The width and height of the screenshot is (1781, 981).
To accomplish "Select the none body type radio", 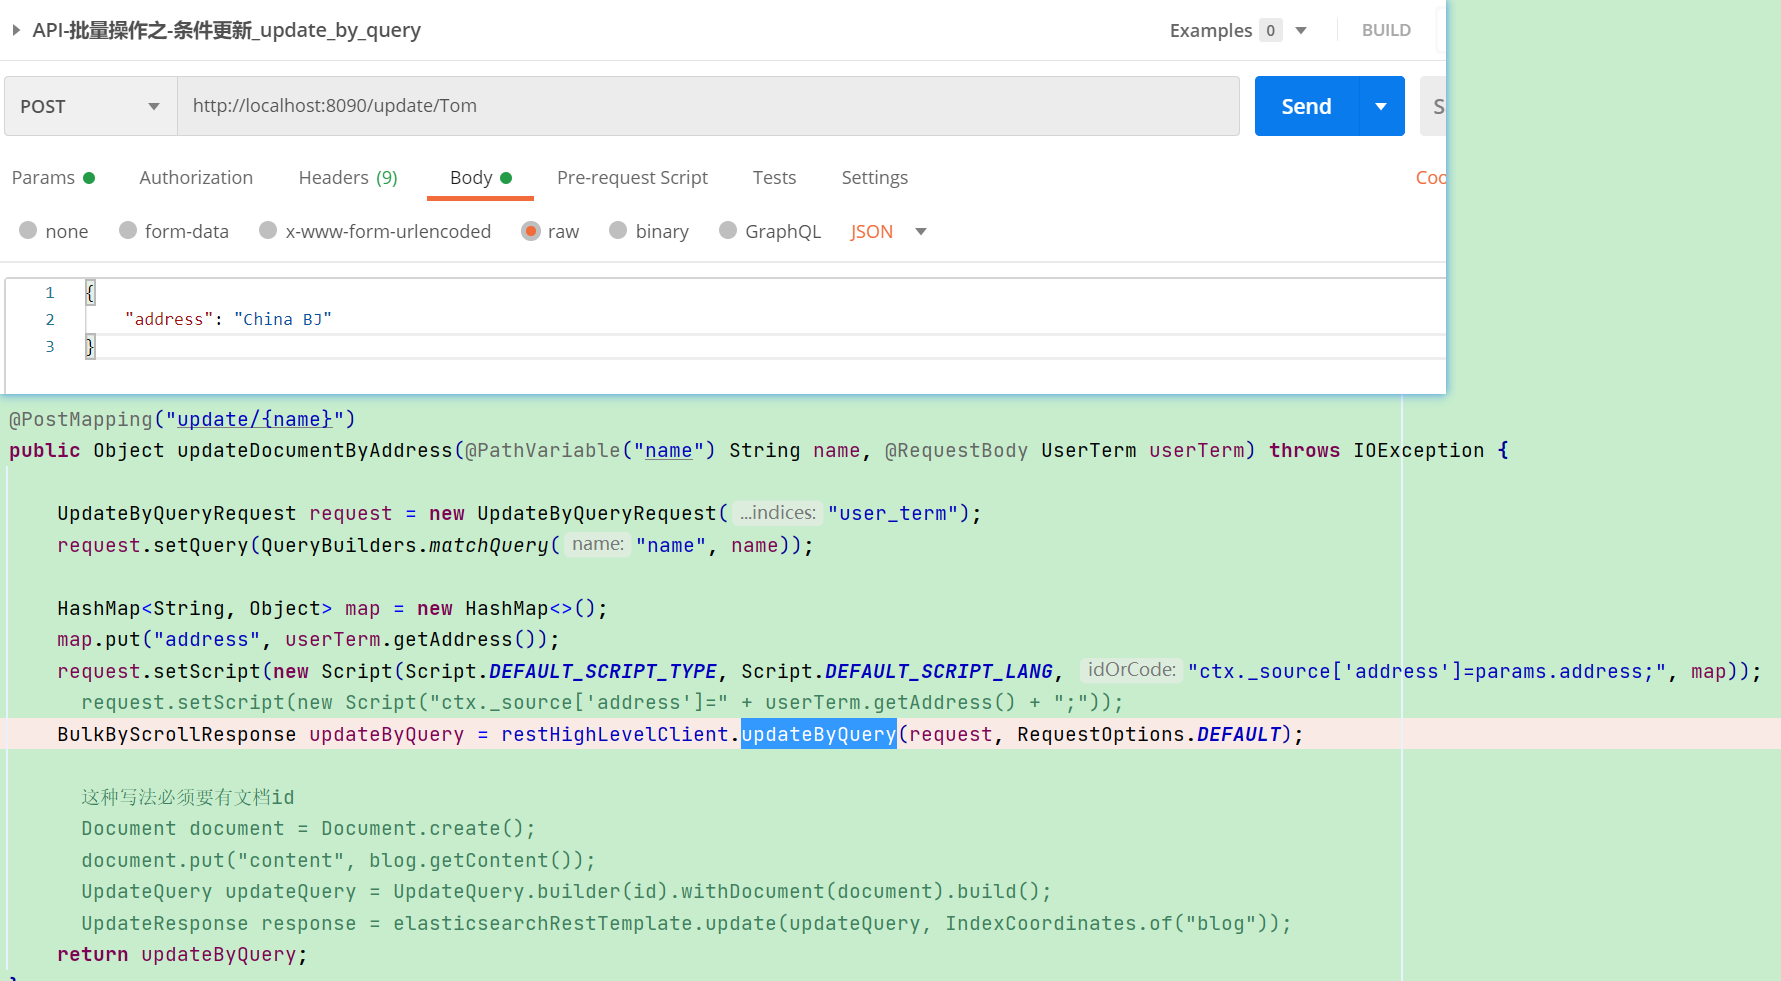I will (x=28, y=231).
